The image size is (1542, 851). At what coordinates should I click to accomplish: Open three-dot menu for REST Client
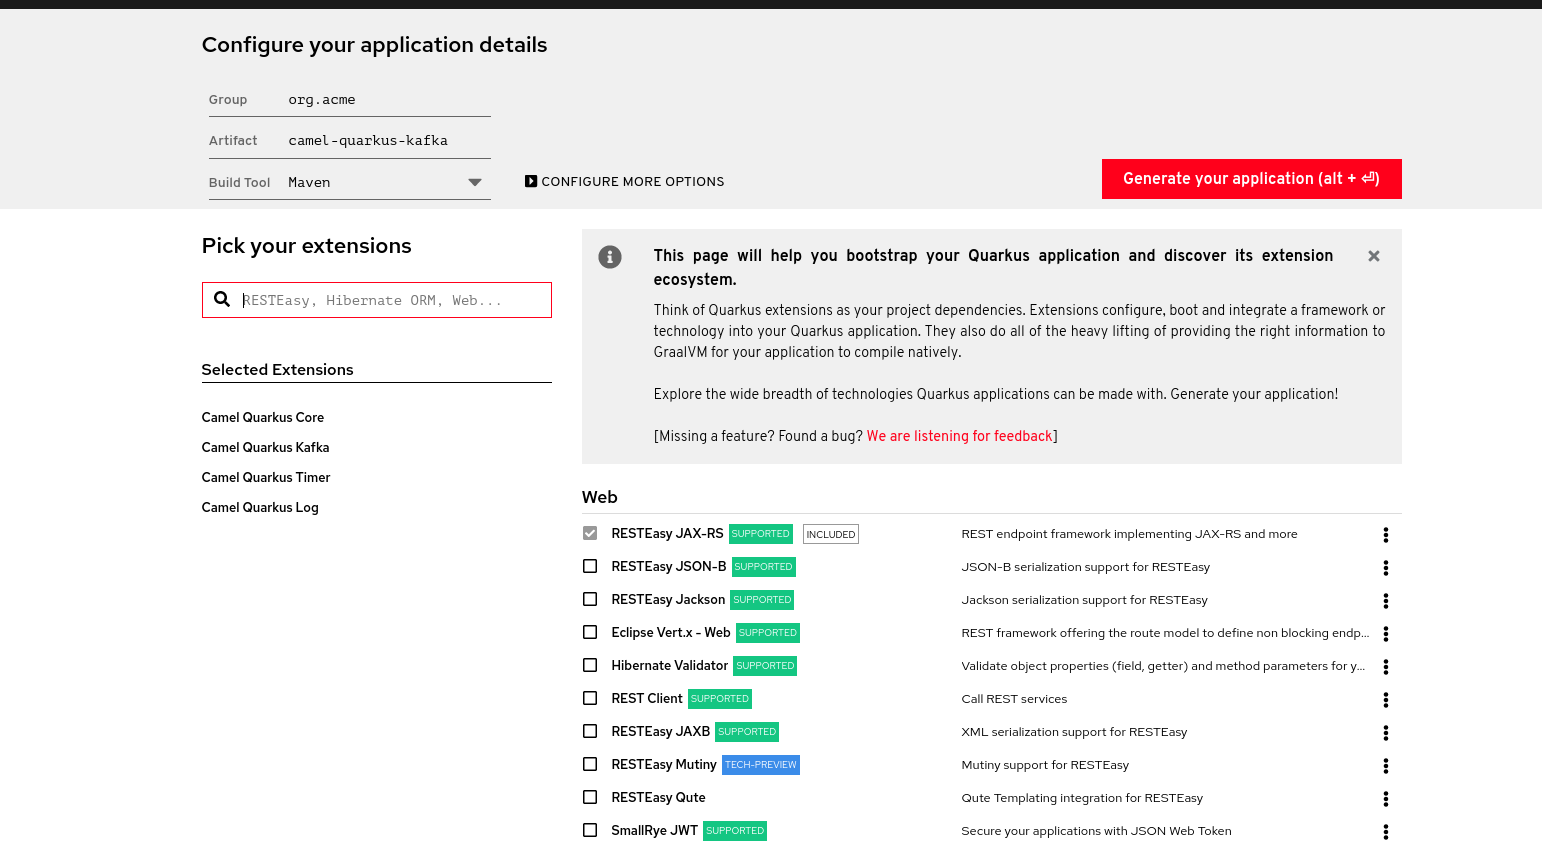tap(1385, 700)
